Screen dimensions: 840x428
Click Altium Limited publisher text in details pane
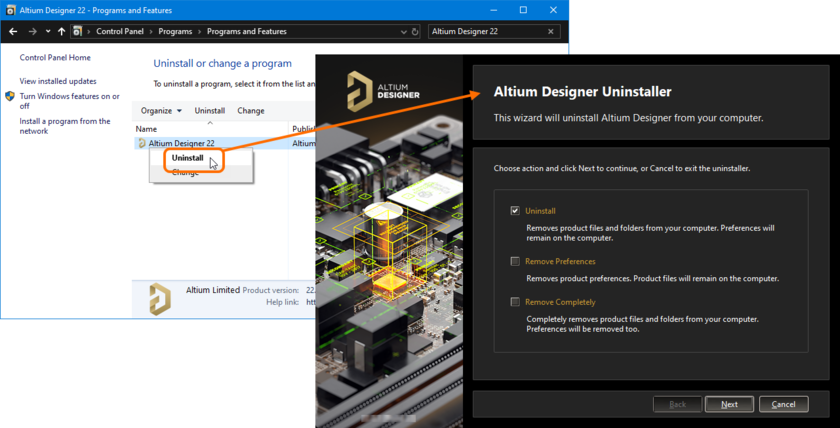[x=213, y=290]
